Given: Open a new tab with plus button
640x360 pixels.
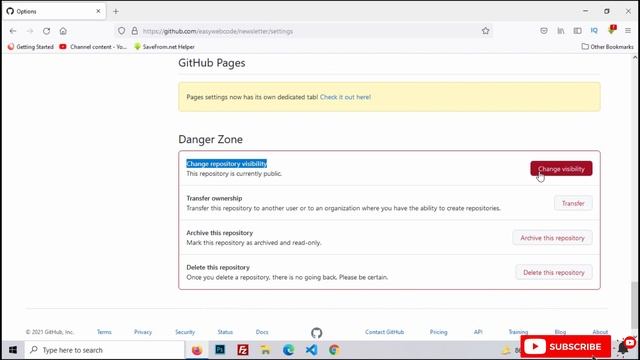Looking at the screenshot, I should [x=116, y=11].
